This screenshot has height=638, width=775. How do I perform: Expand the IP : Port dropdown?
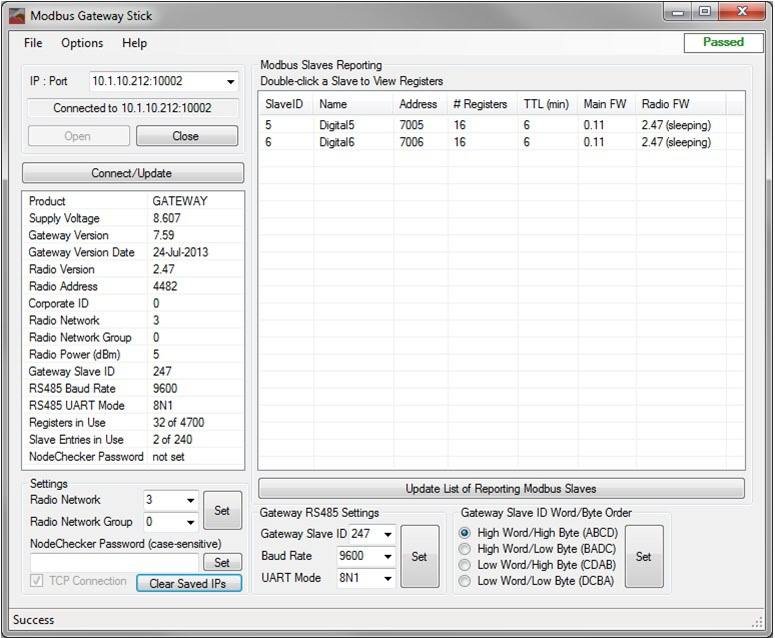(x=231, y=81)
